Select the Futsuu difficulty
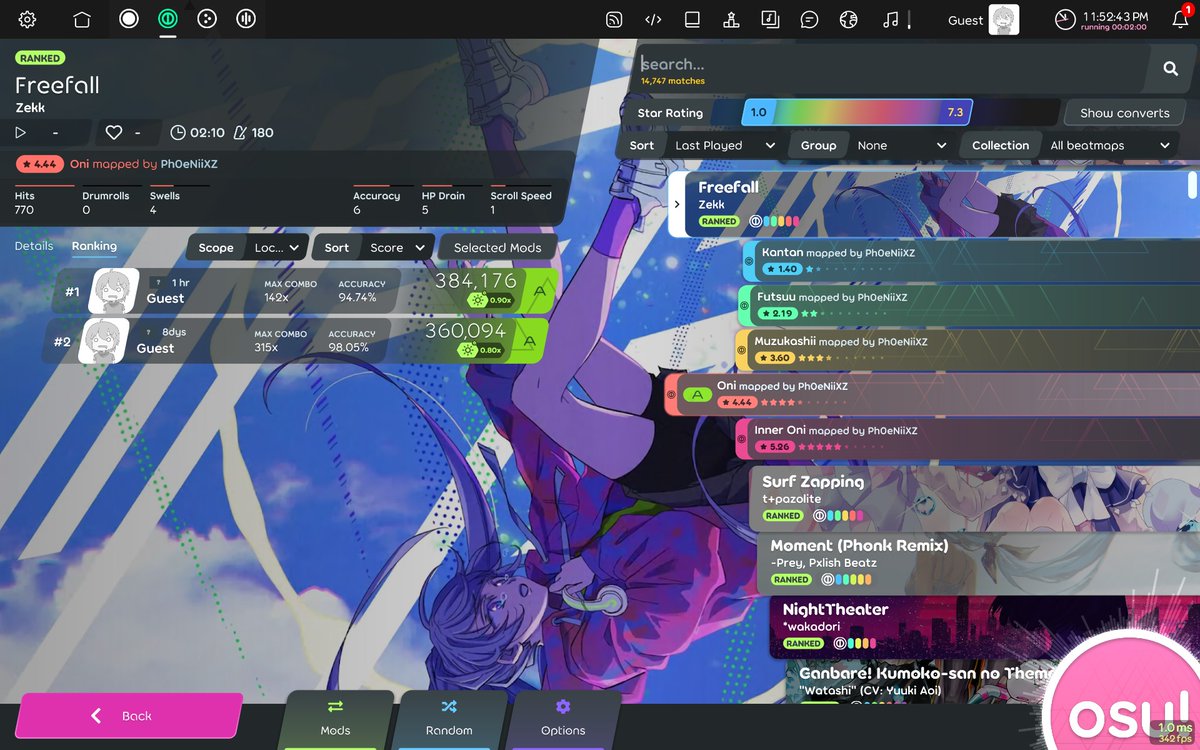The image size is (1200, 750). pos(968,305)
